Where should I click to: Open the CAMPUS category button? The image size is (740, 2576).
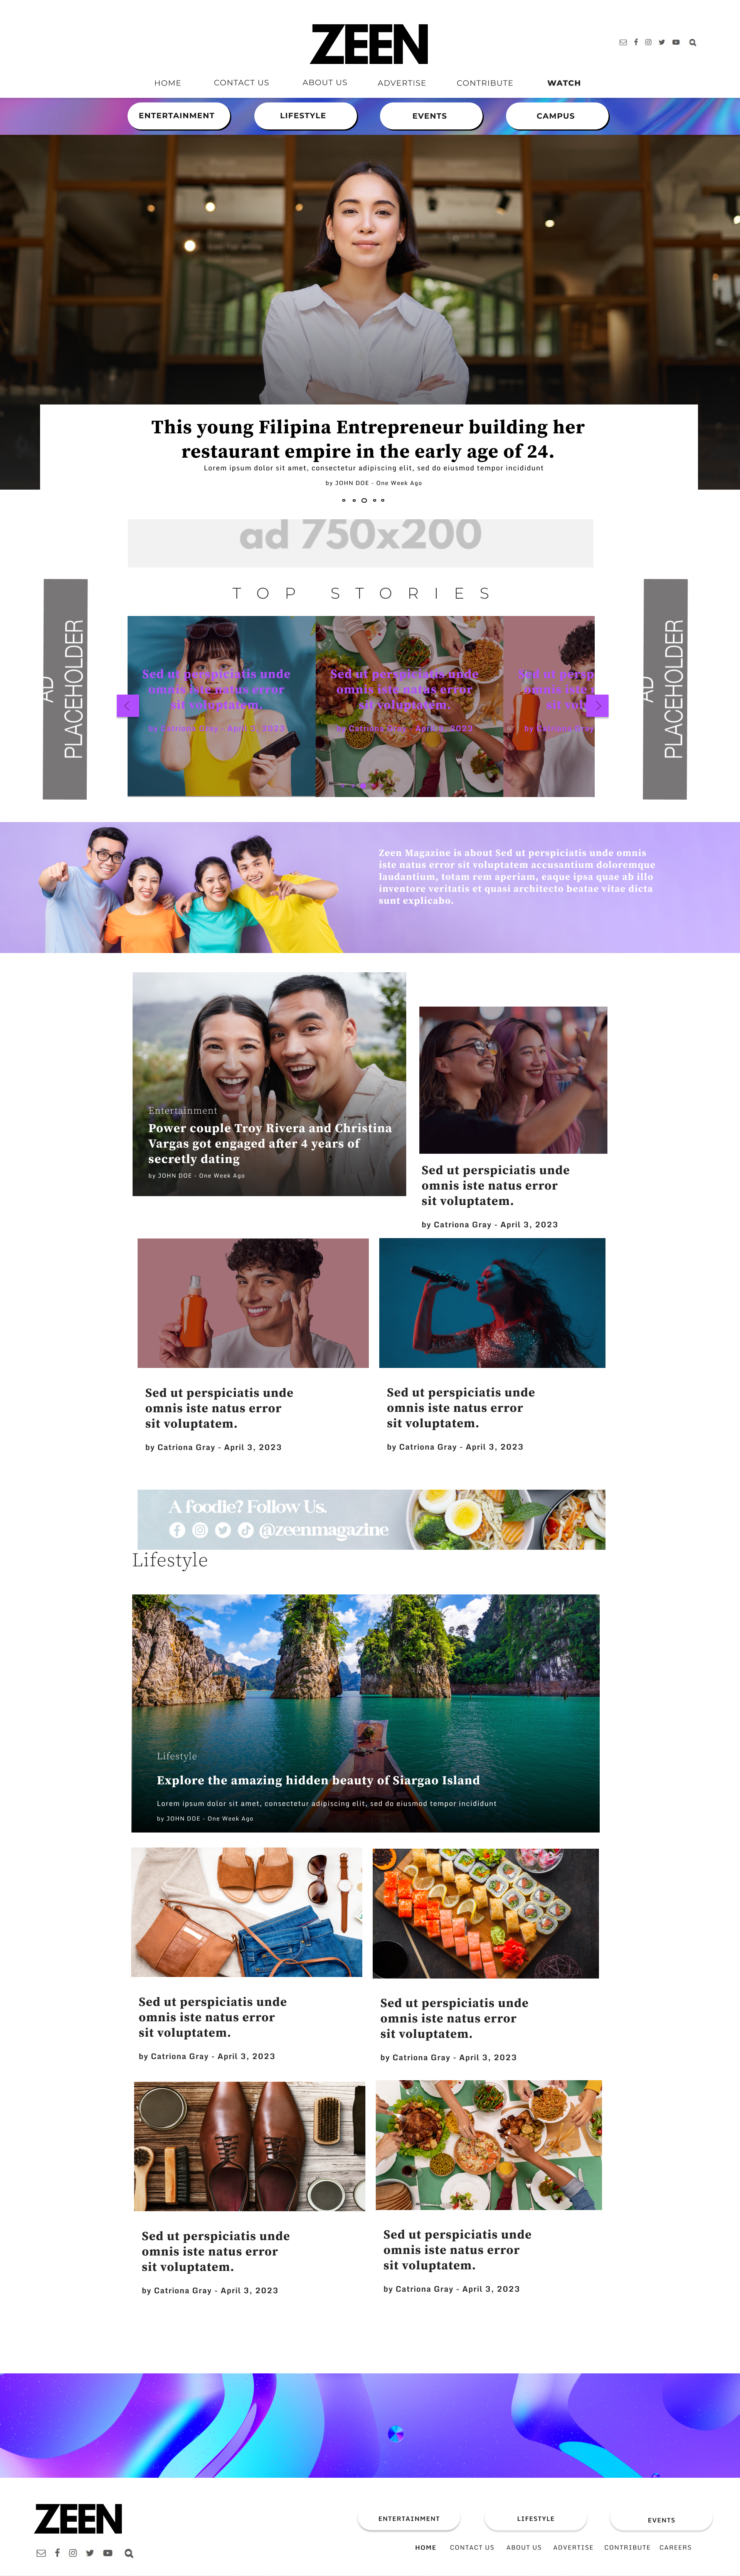pos(556,116)
